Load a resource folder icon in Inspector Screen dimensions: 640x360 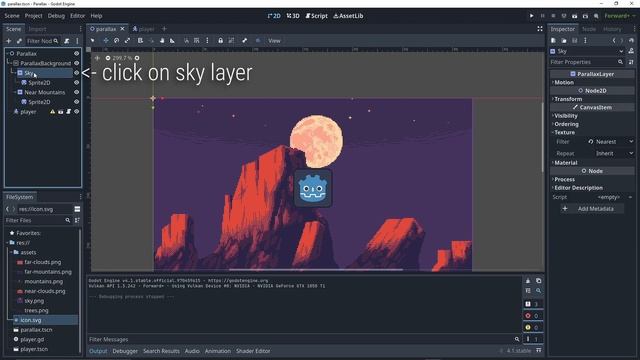[564, 40]
